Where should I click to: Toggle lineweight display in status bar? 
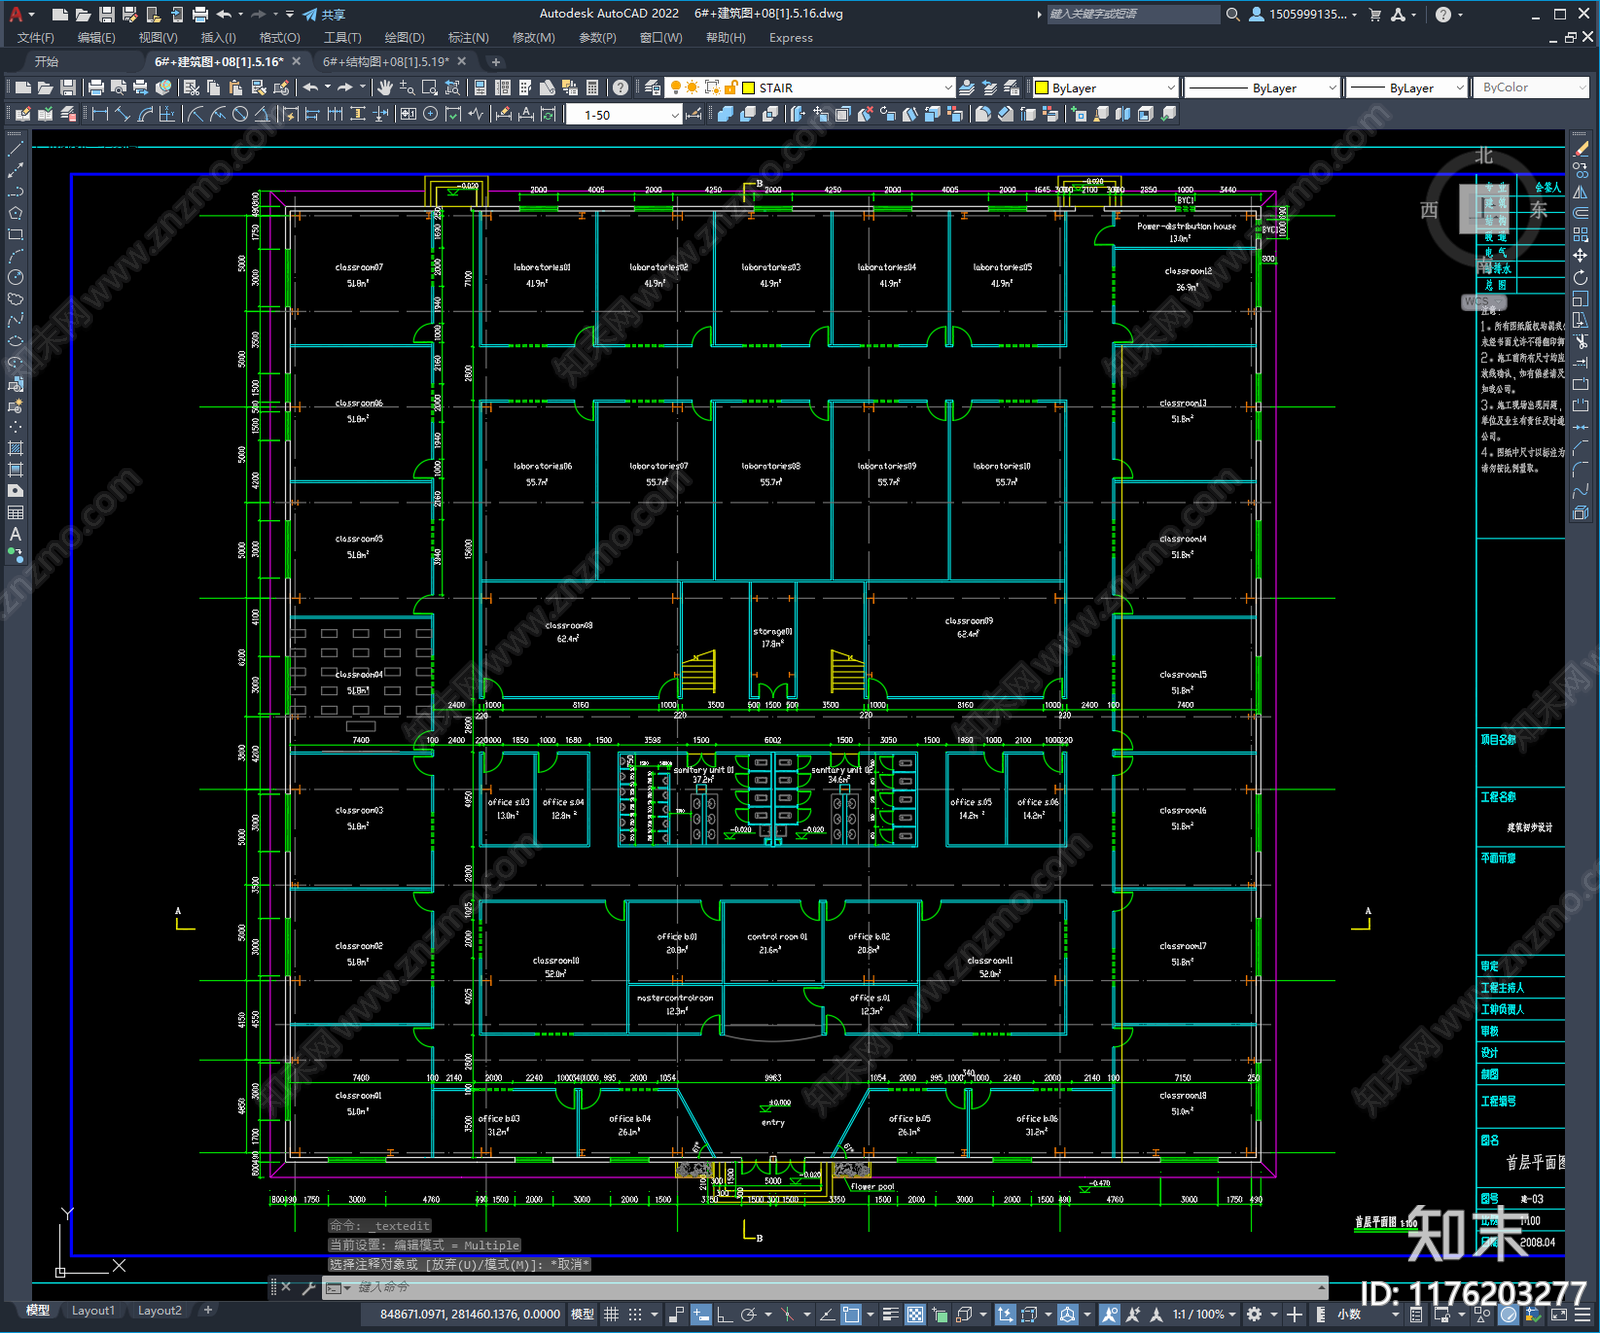[x=890, y=1314]
